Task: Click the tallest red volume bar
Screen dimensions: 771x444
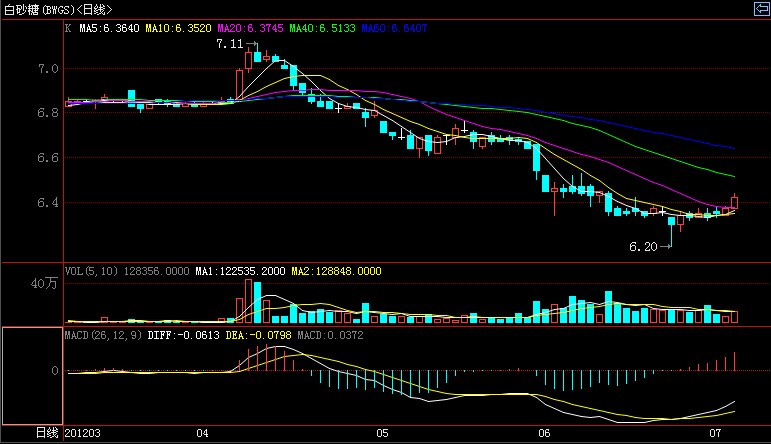Action: pyautogui.click(x=248, y=301)
